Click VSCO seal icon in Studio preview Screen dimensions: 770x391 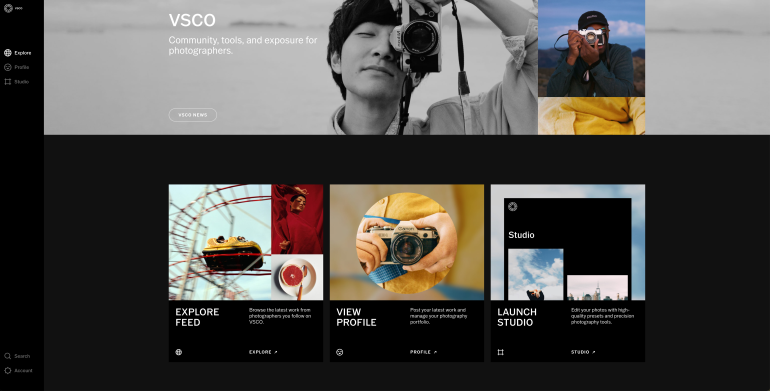[x=513, y=206]
